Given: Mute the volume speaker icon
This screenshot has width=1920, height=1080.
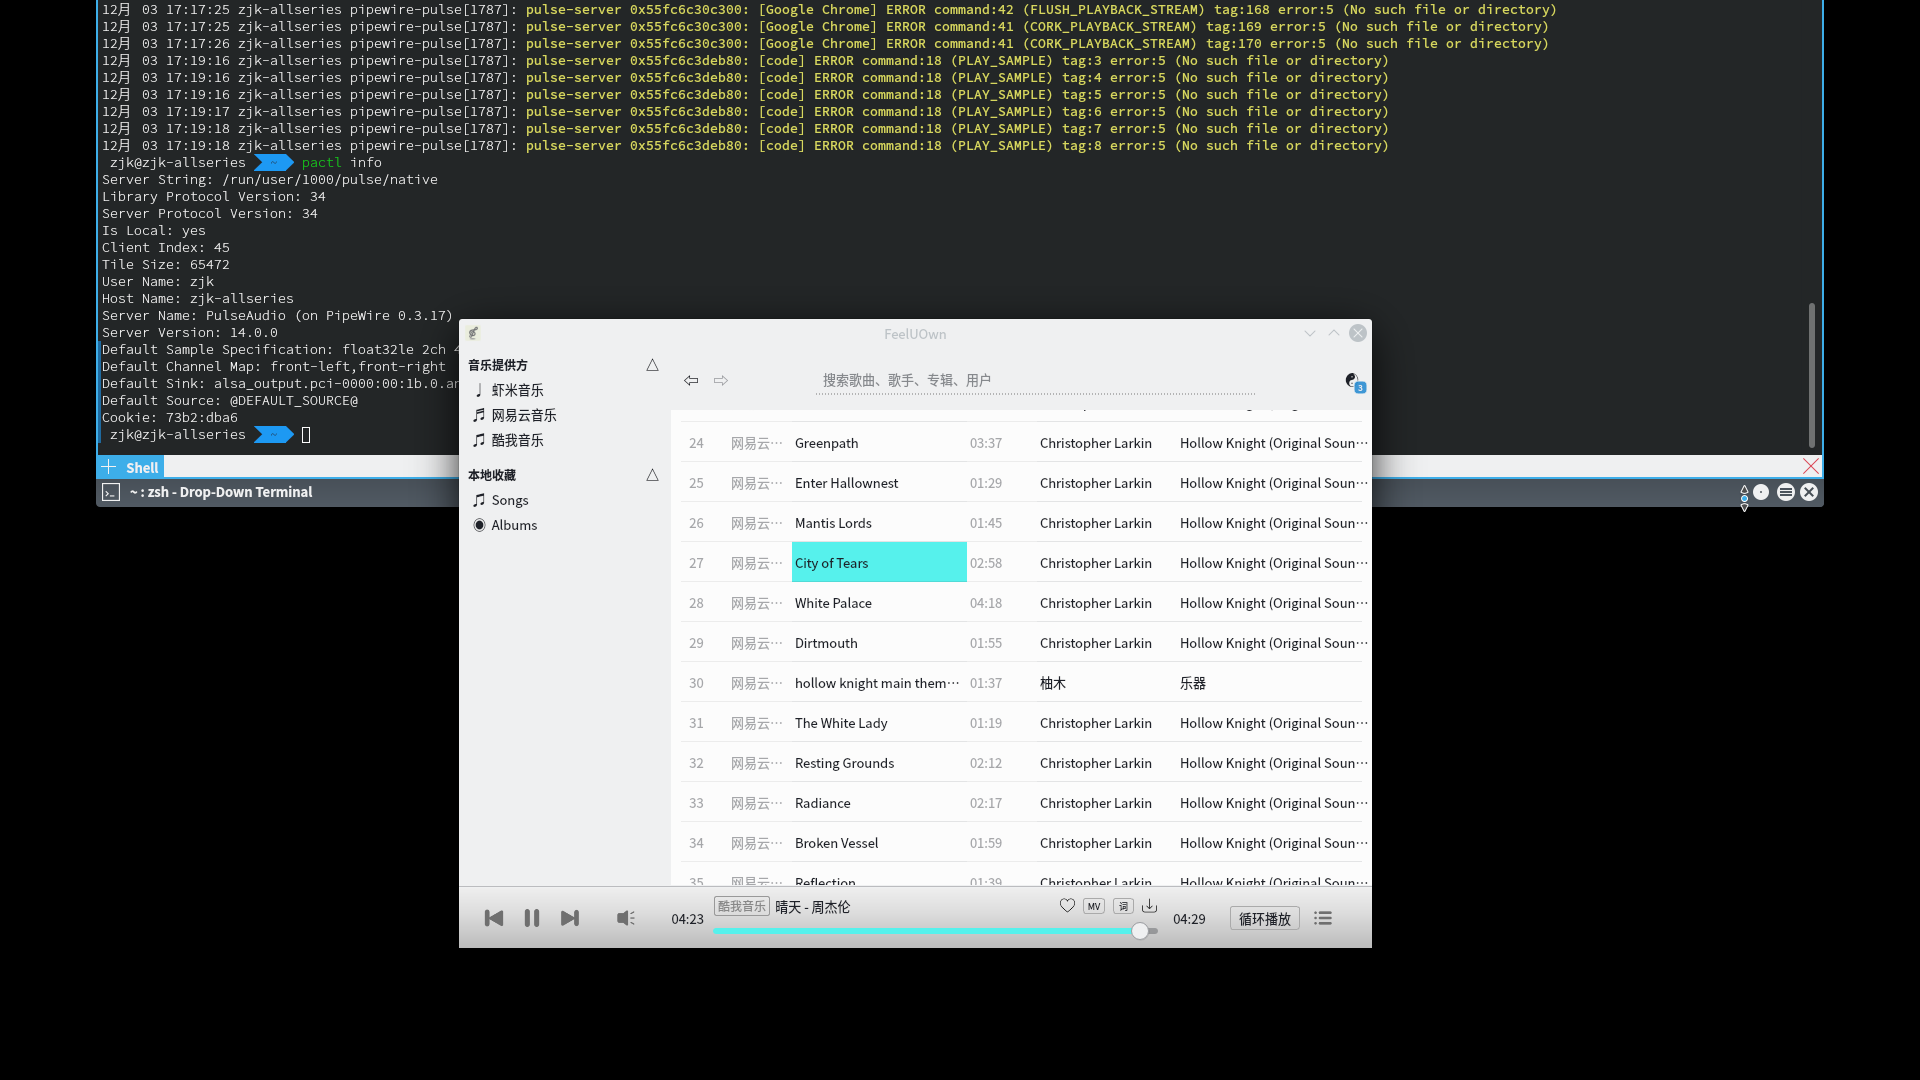Looking at the screenshot, I should 626,918.
